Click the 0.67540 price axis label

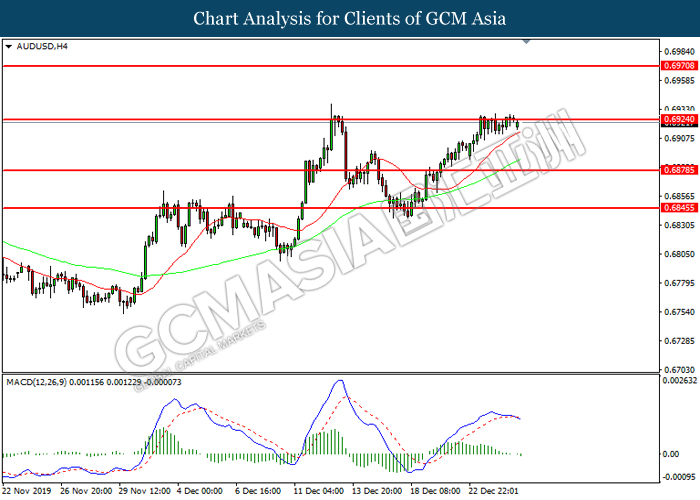pyautogui.click(x=679, y=312)
